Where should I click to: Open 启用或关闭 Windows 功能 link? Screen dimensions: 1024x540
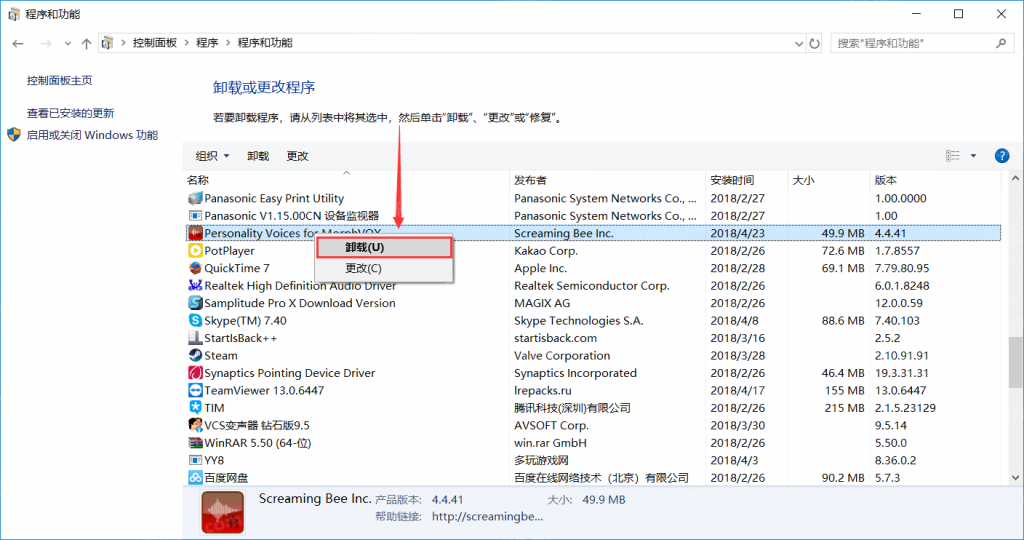pyautogui.click(x=92, y=135)
